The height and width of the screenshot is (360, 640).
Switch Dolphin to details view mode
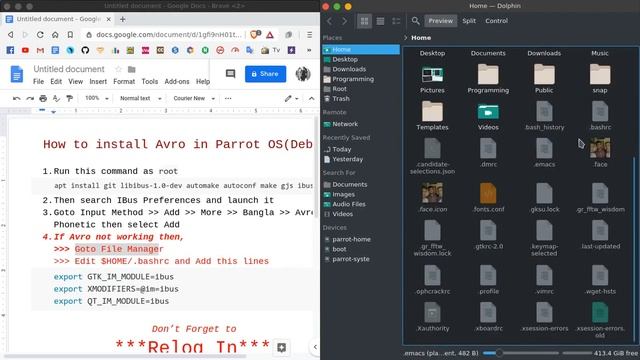tap(396, 21)
